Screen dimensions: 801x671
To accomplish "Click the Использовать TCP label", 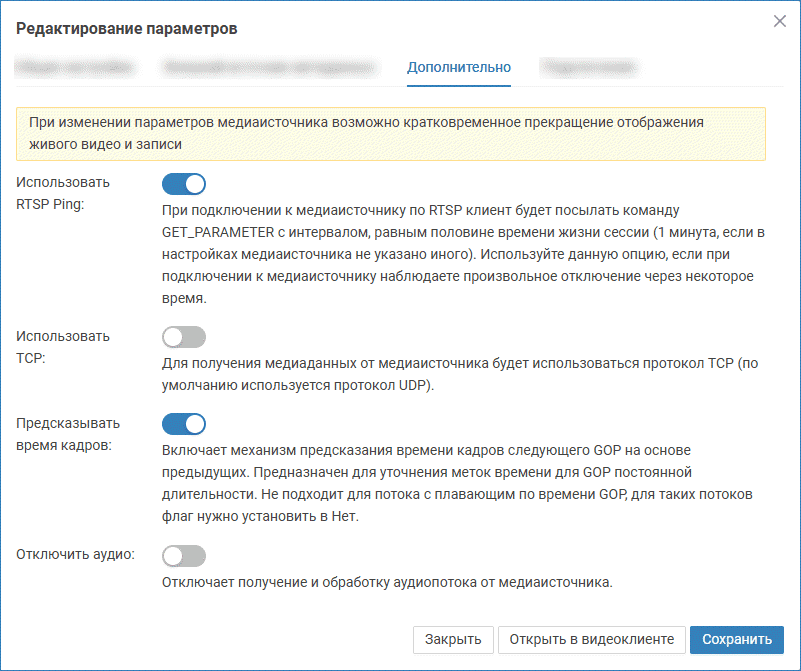I will click(x=64, y=346).
